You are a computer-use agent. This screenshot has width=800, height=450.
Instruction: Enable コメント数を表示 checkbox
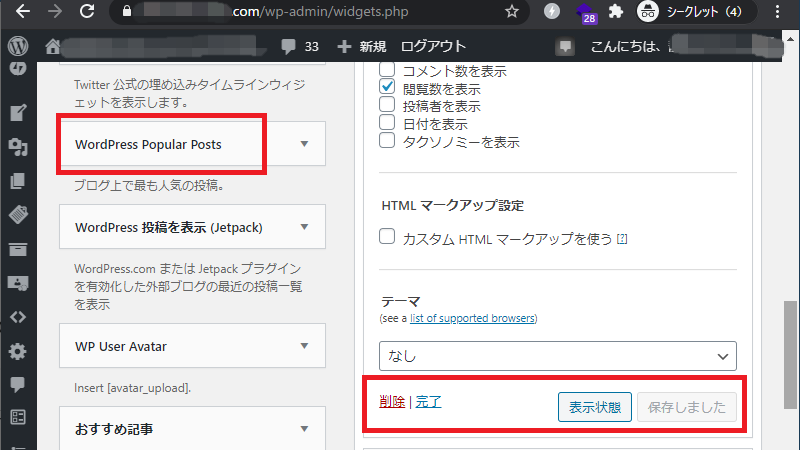pos(387,69)
